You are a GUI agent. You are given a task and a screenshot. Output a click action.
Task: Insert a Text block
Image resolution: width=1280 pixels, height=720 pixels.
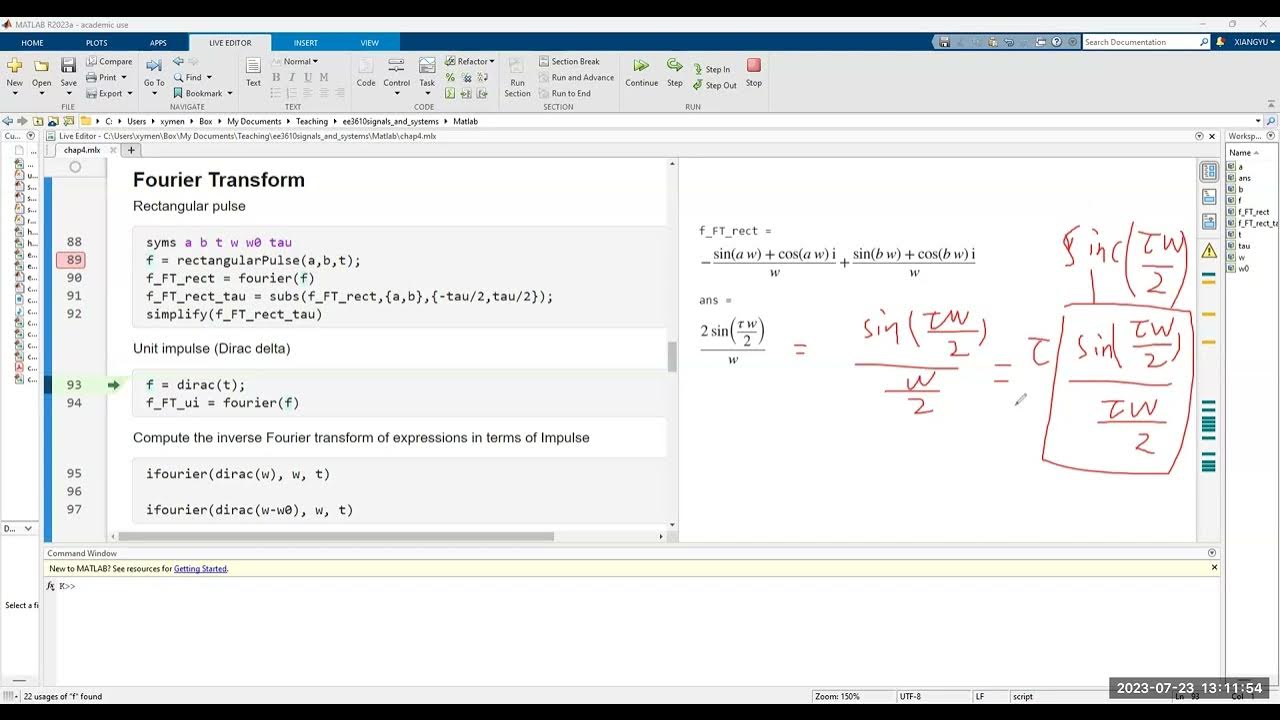tap(253, 72)
